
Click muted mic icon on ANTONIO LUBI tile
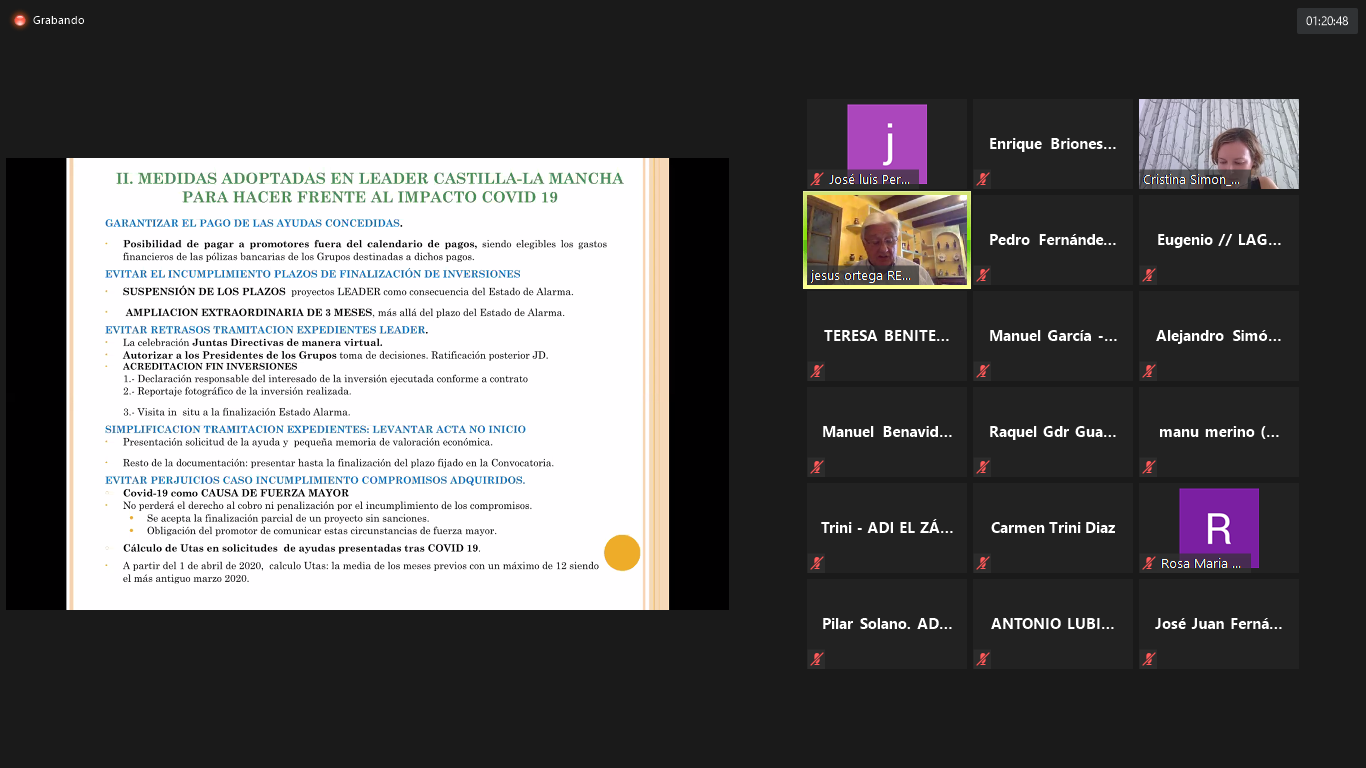coord(983,660)
